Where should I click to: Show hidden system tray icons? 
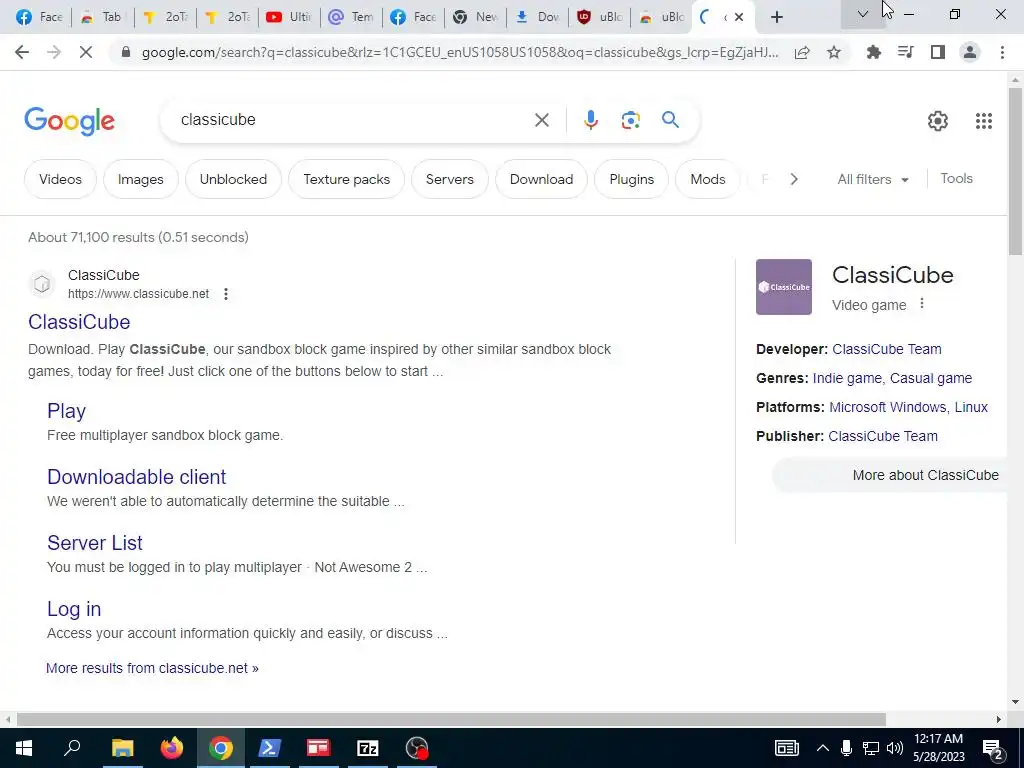point(822,748)
